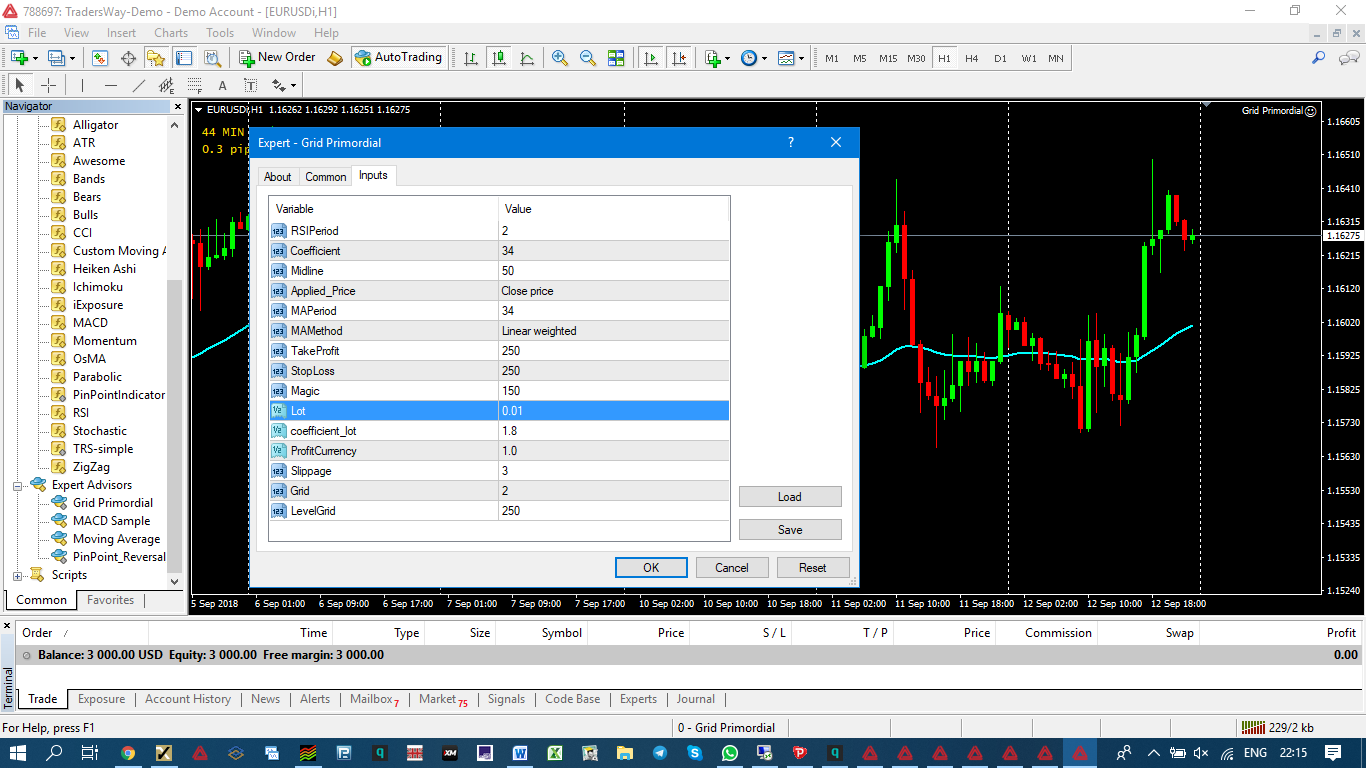Collapse the Expert Advisors tree node

17,485
